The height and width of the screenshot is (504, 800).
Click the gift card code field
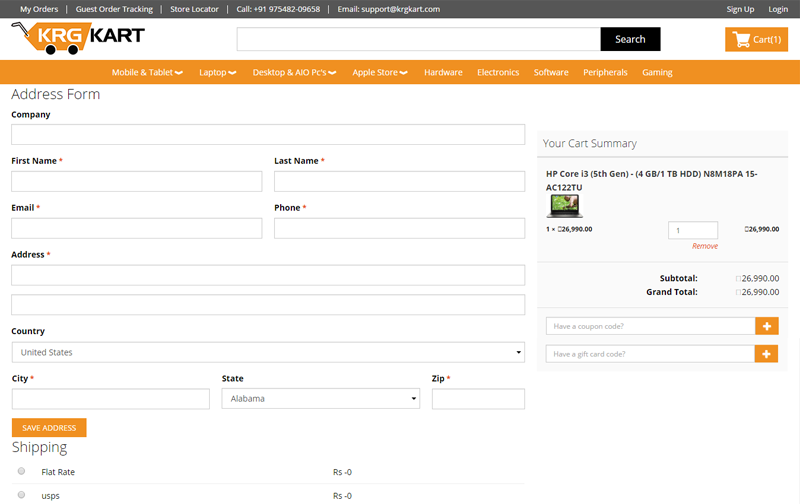coord(651,354)
